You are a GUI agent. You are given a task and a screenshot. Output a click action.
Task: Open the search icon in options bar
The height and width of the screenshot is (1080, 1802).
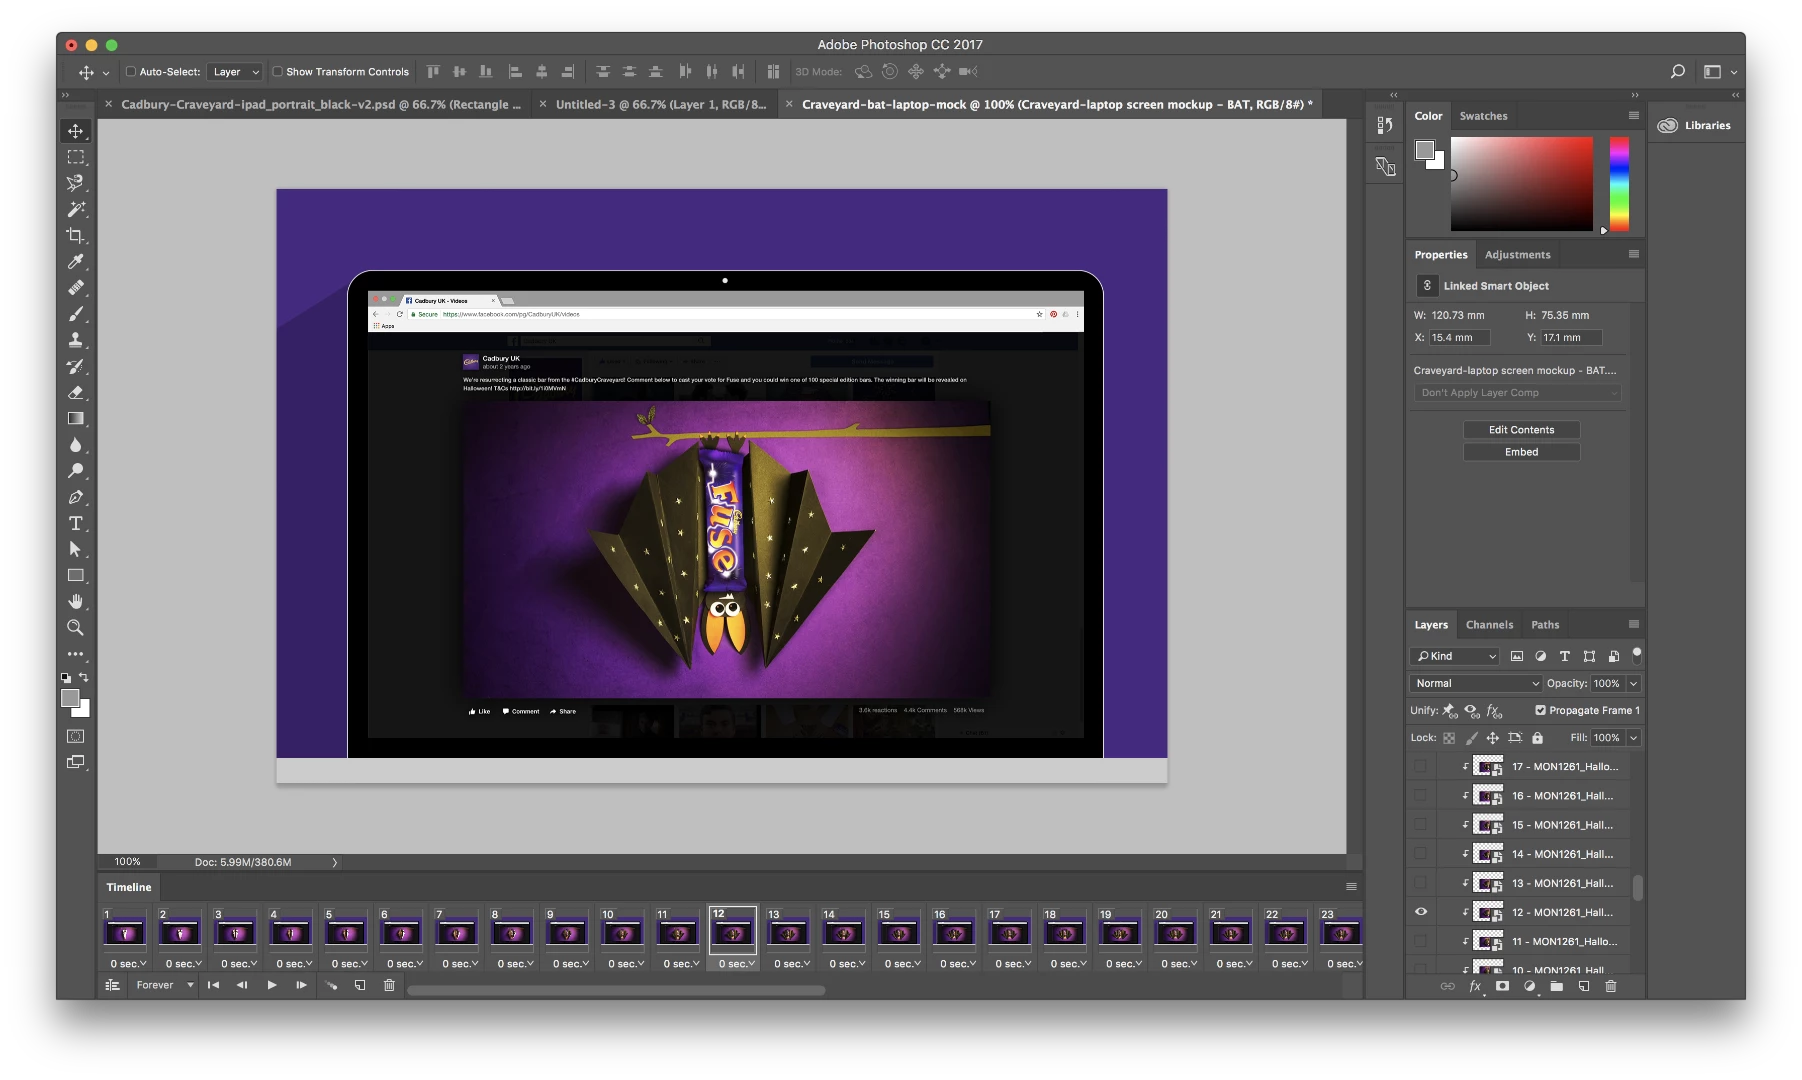1678,72
